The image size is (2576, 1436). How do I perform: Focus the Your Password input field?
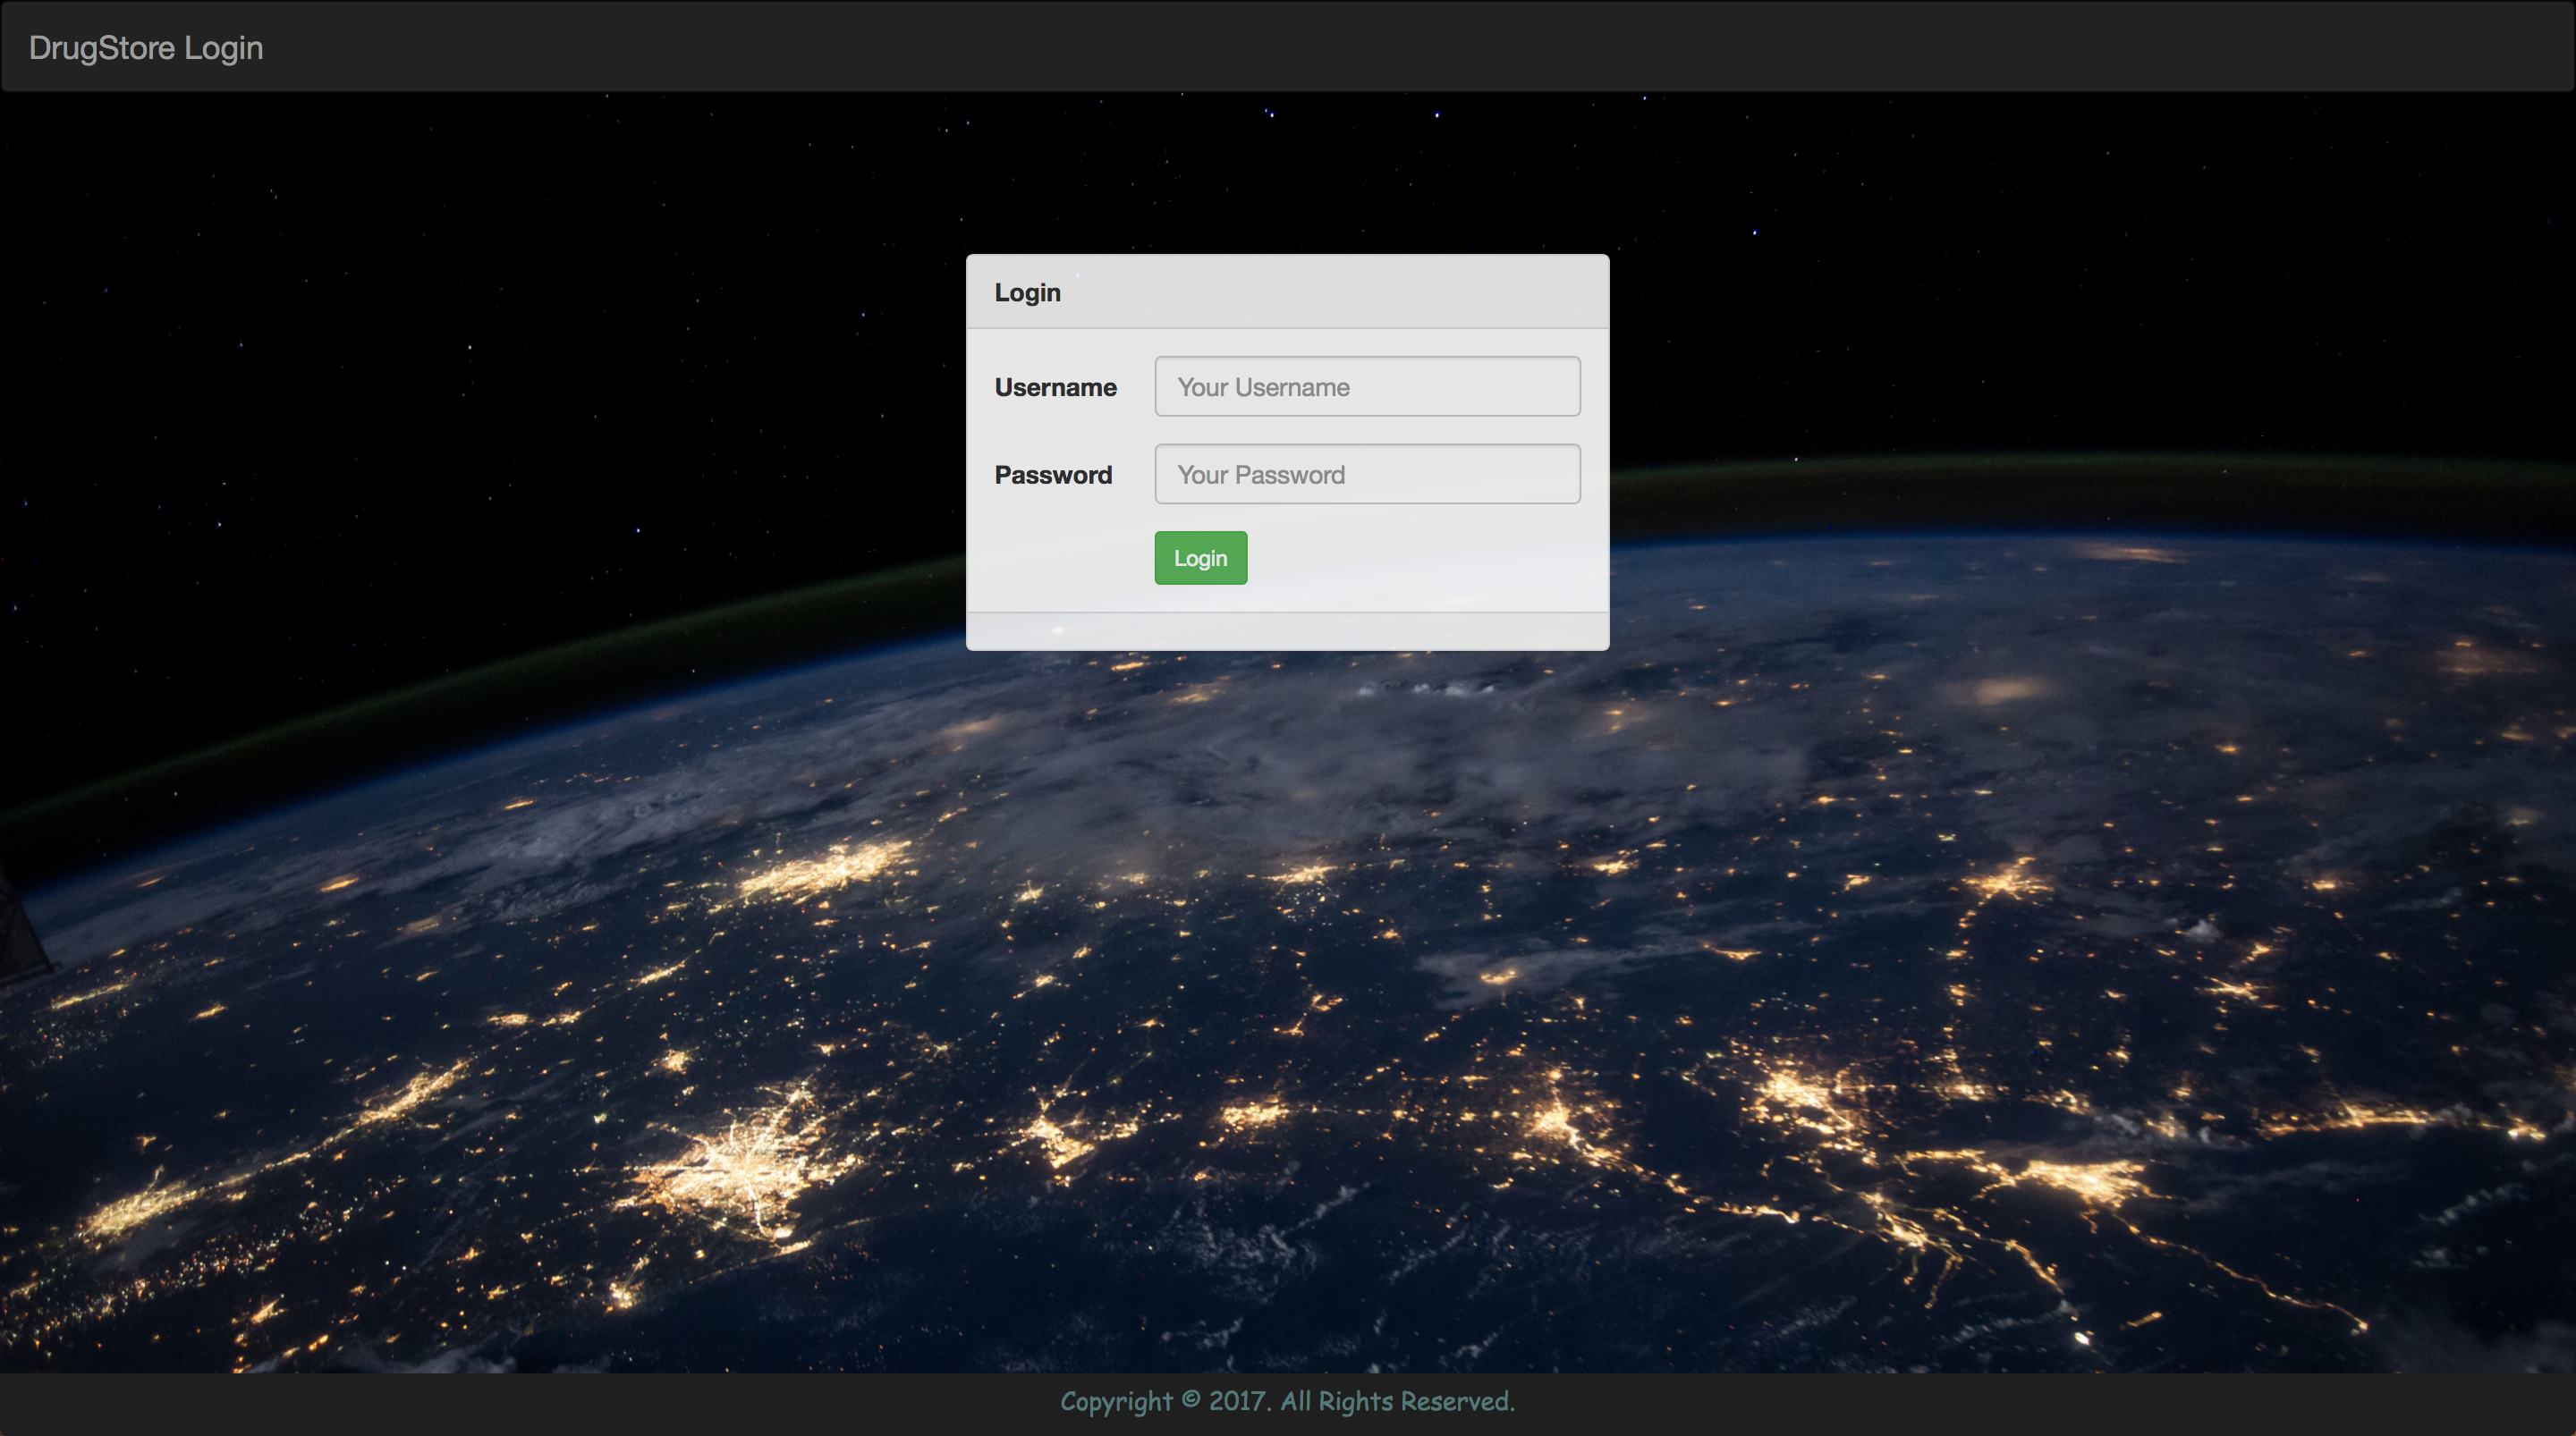[1367, 474]
